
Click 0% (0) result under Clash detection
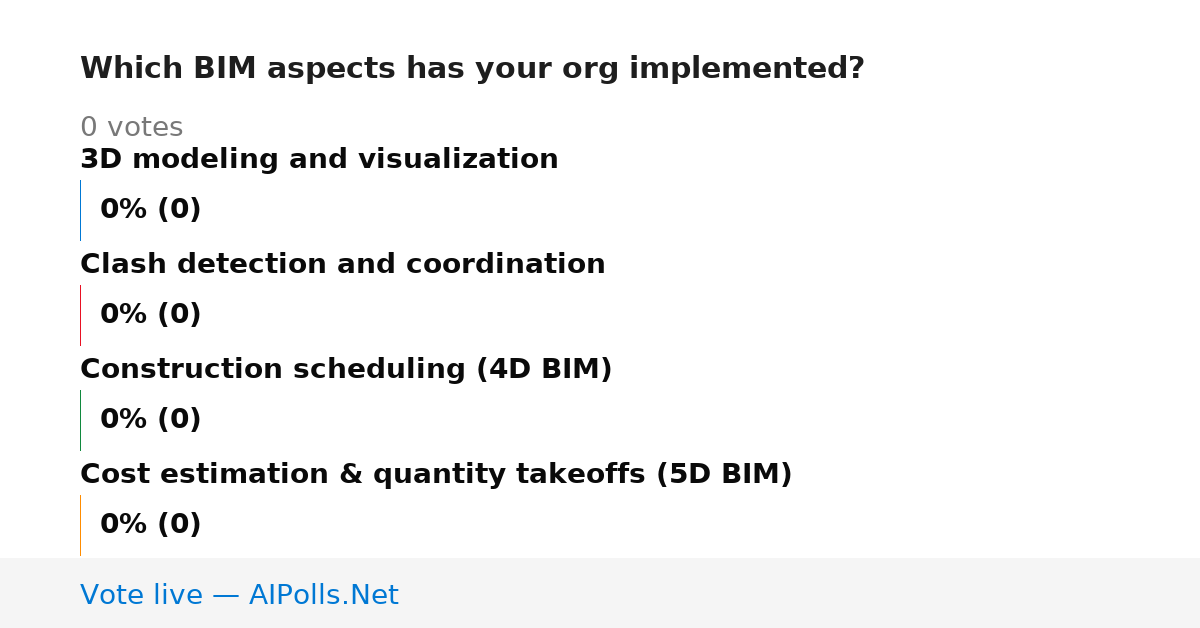[x=151, y=315]
